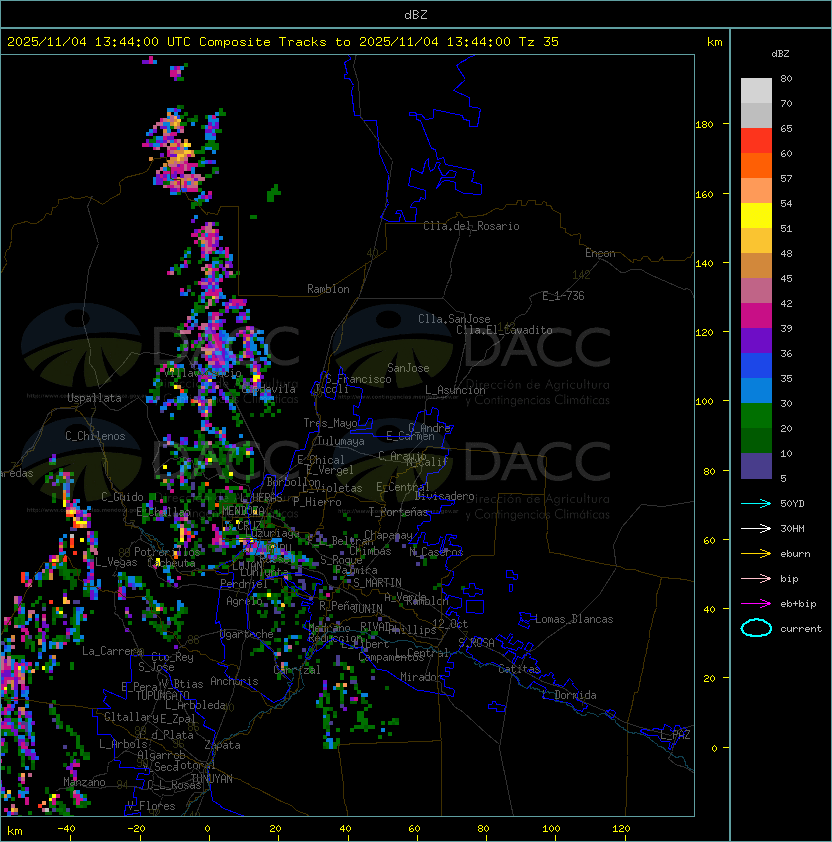Click the cyan 'current' ellipse icon
Screen dimensions: 832x842
[x=756, y=628]
